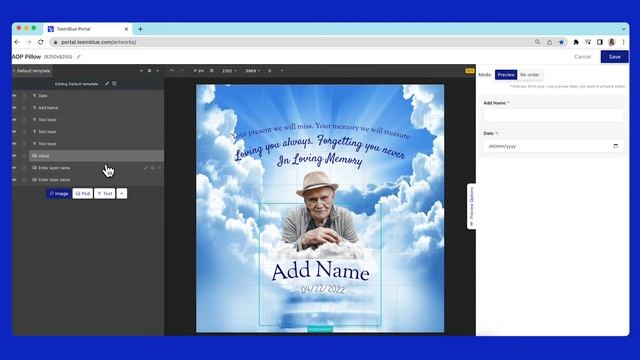
Task: Open the date picker calendar icon
Action: click(616, 146)
